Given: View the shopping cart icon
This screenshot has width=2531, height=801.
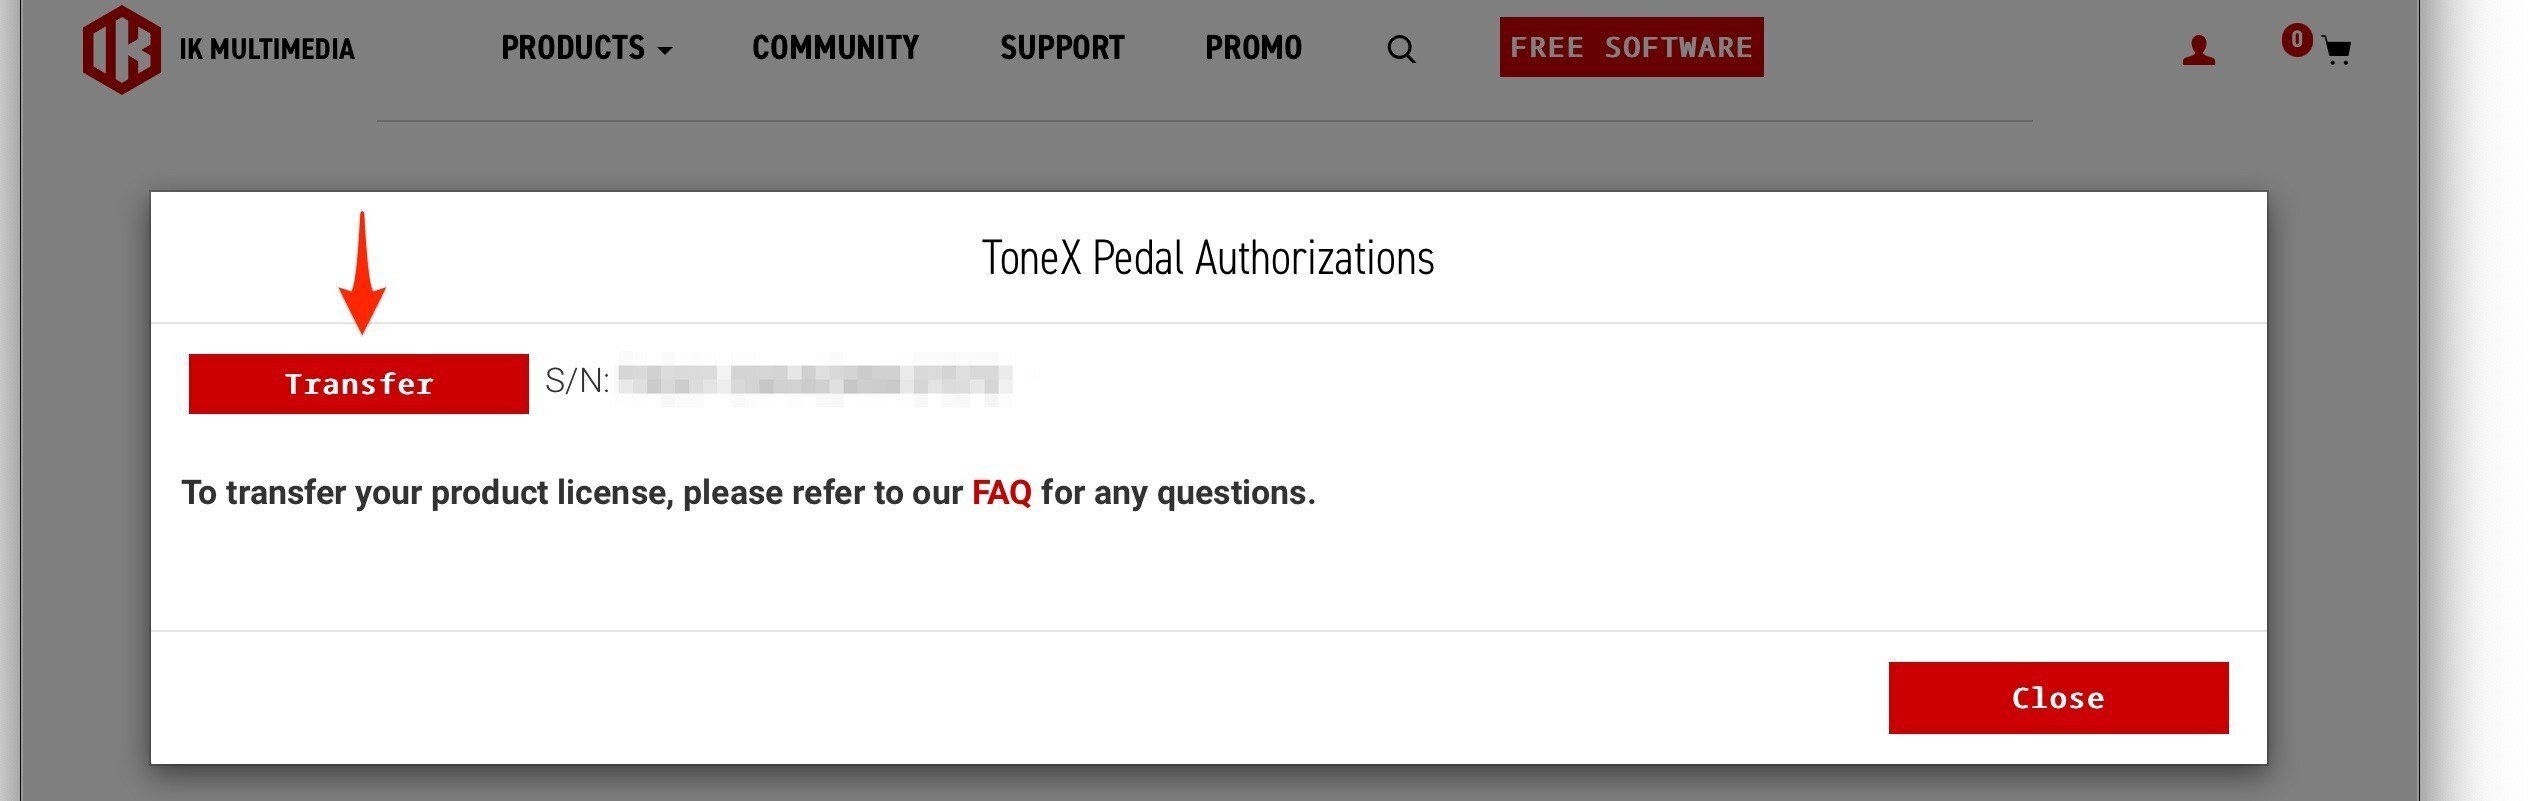Looking at the screenshot, I should pyautogui.click(x=2337, y=52).
